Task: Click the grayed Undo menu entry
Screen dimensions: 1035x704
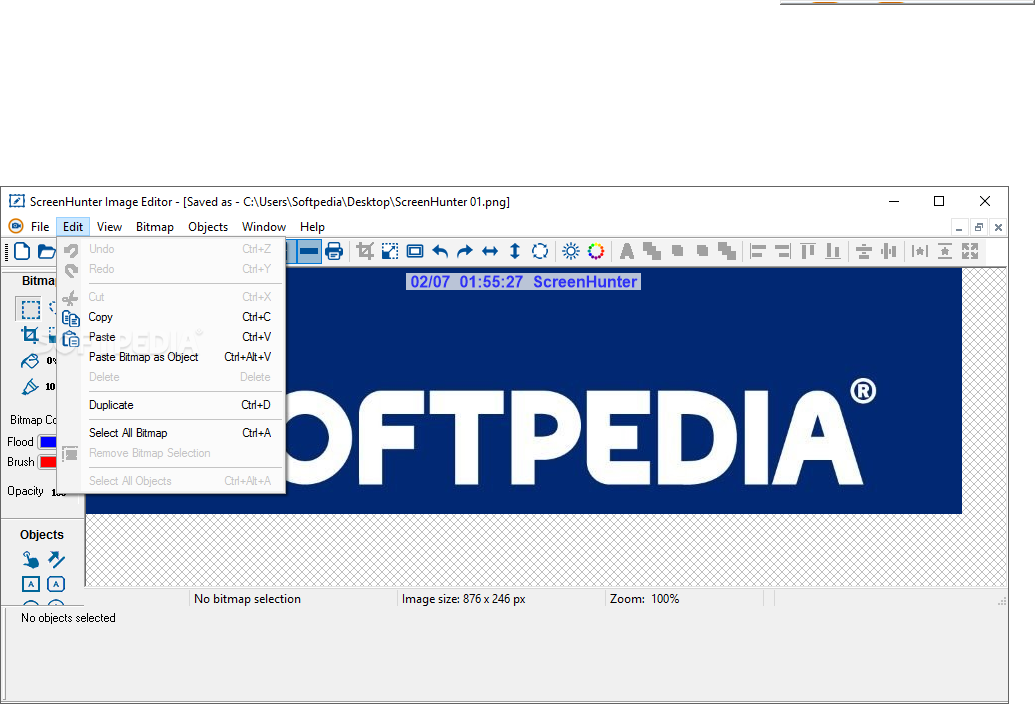Action: click(x=172, y=249)
